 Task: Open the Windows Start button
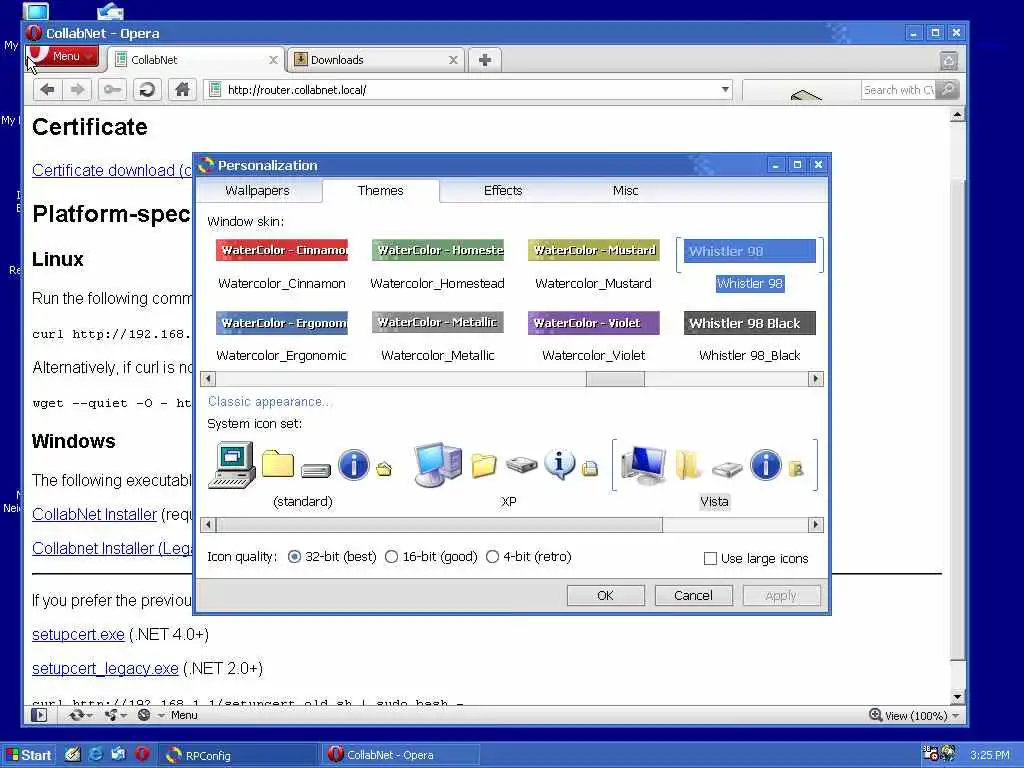click(x=28, y=755)
